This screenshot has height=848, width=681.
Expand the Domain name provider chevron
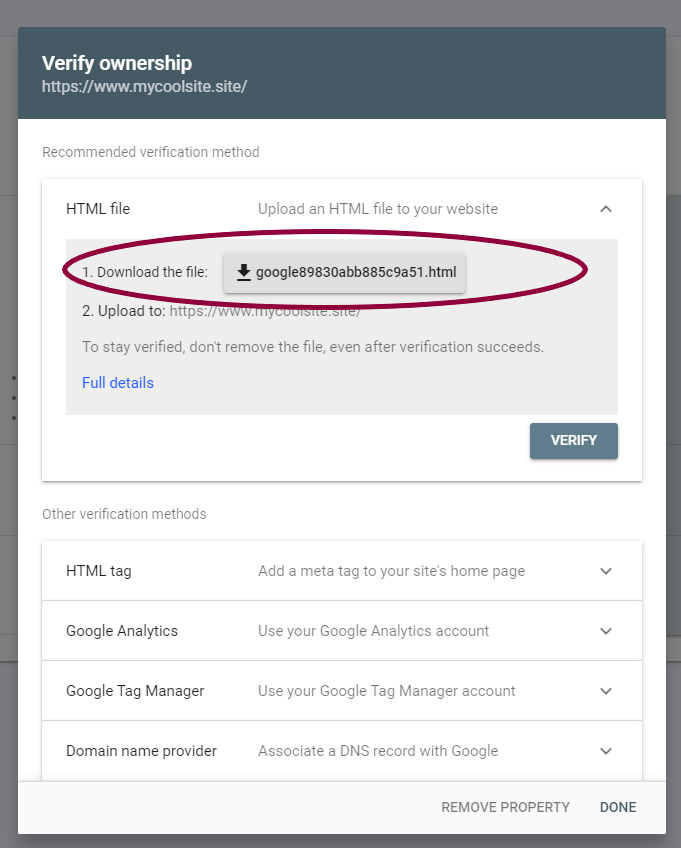[606, 751]
